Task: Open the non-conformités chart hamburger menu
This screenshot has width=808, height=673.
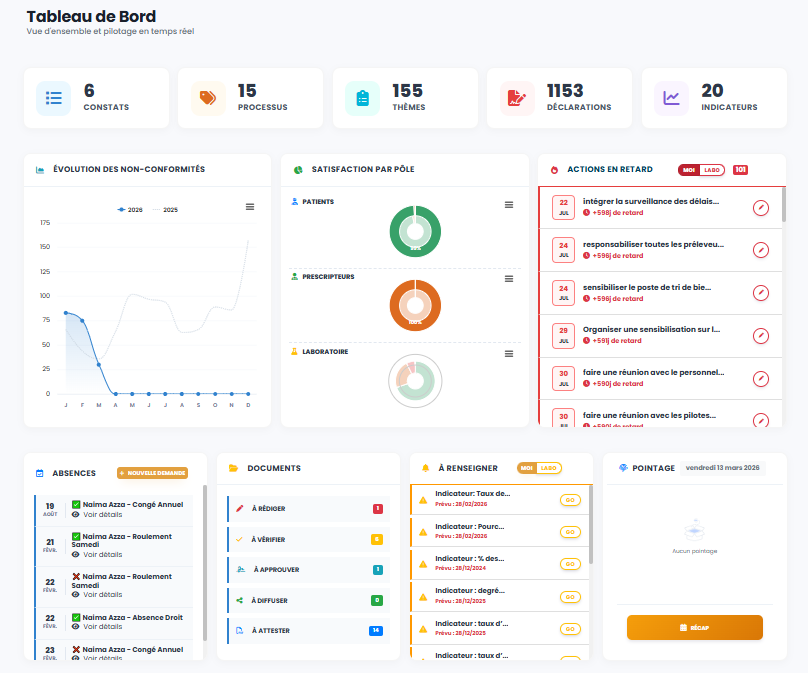Action: [250, 207]
